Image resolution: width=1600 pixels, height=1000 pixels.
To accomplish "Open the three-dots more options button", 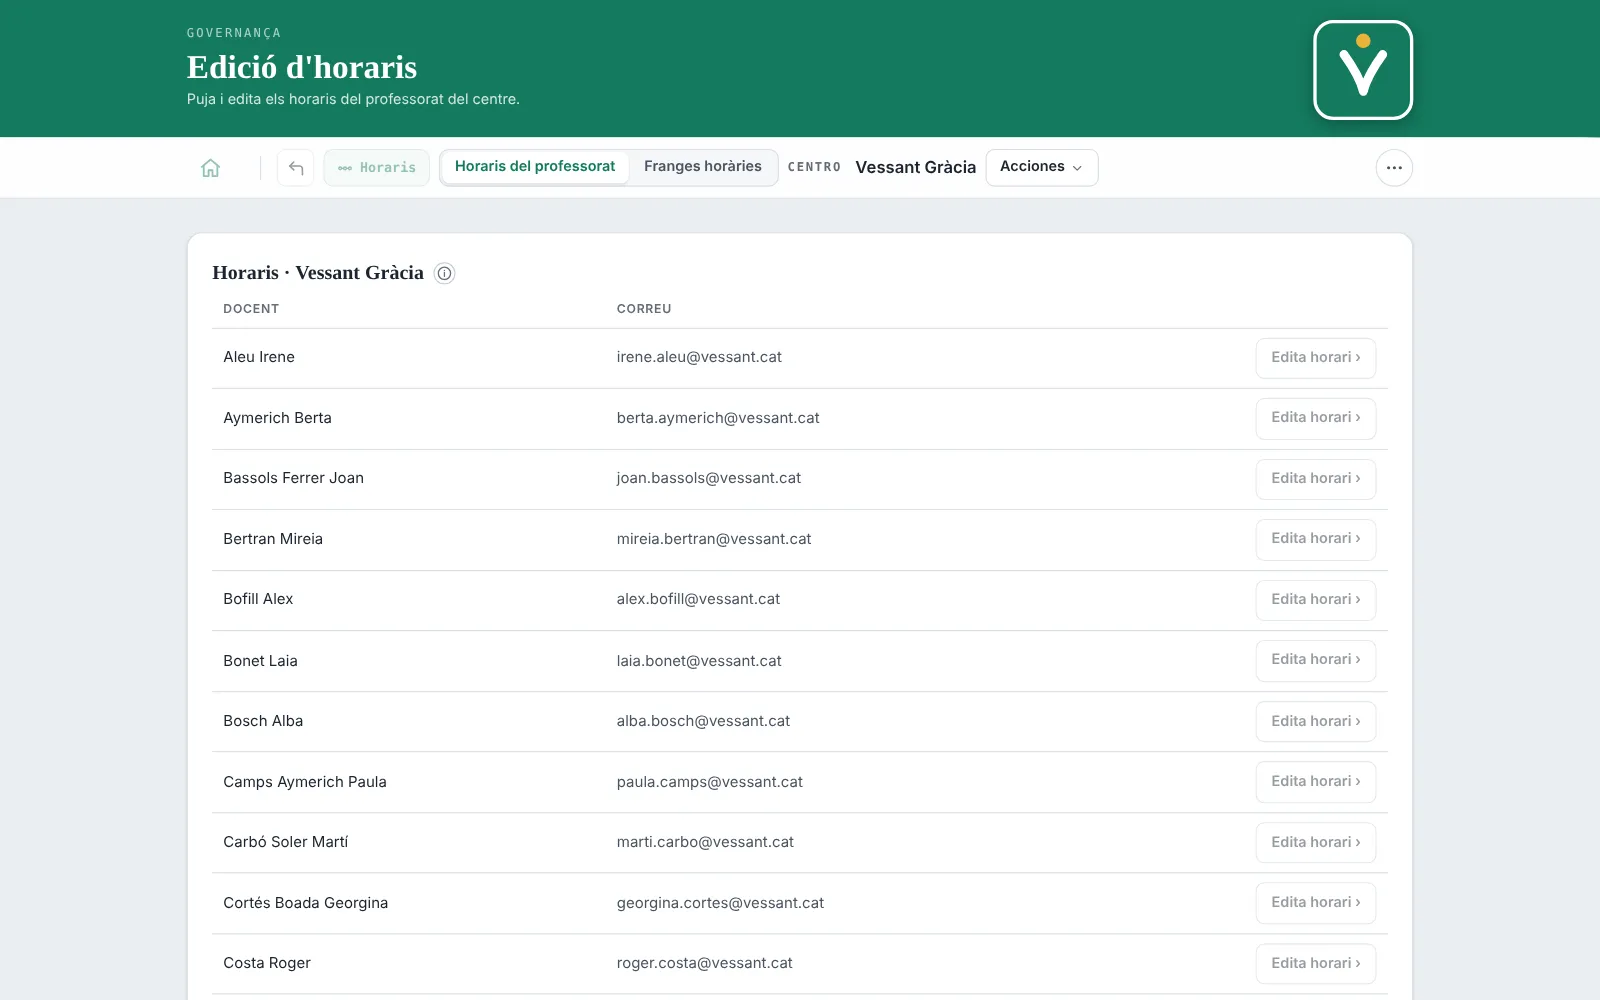I will (x=1394, y=168).
